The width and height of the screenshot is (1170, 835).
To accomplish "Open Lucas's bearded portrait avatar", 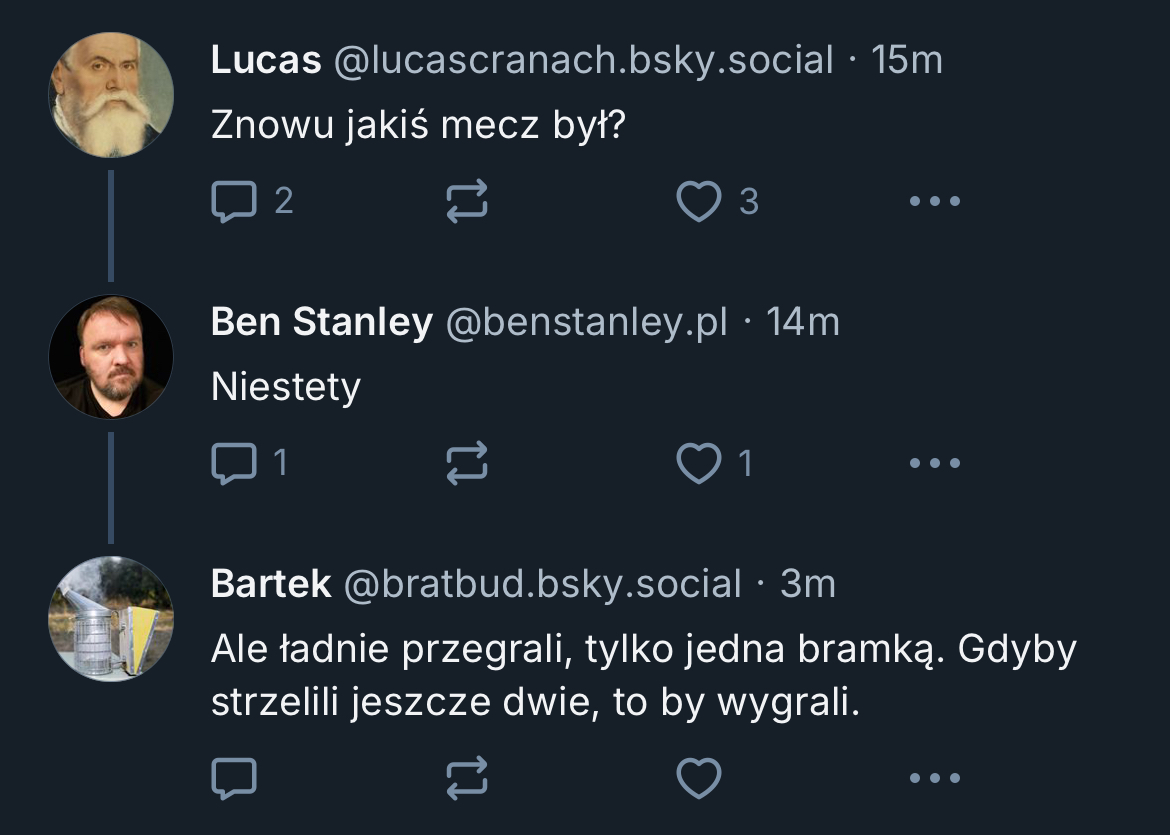I will pos(111,95).
